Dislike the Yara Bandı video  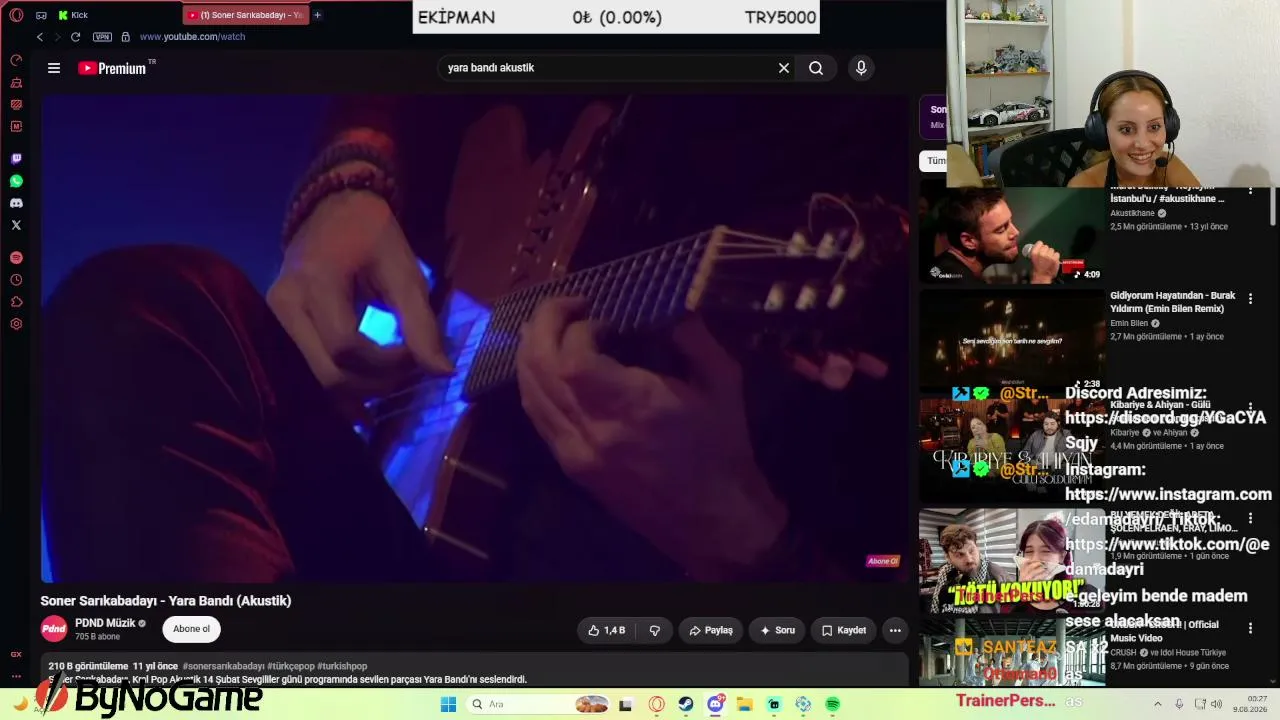655,630
